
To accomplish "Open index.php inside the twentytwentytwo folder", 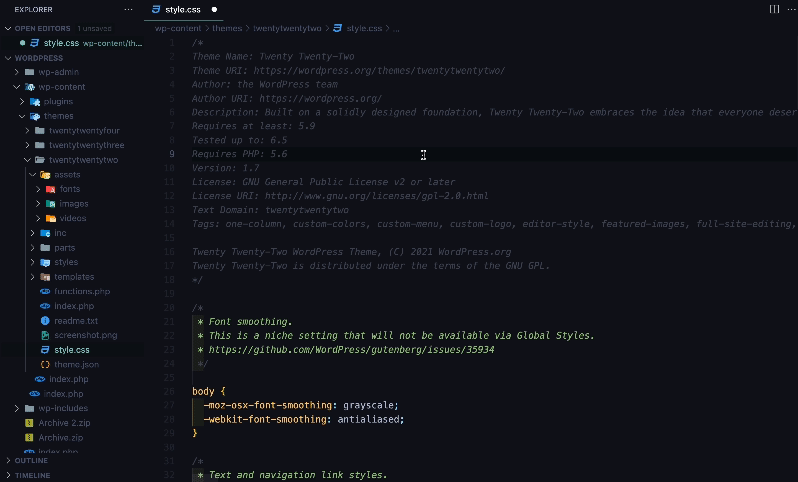I will [74, 306].
